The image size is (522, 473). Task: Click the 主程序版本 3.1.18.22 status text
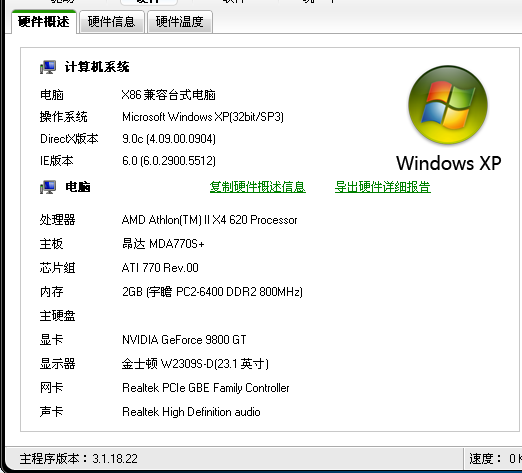click(78, 459)
